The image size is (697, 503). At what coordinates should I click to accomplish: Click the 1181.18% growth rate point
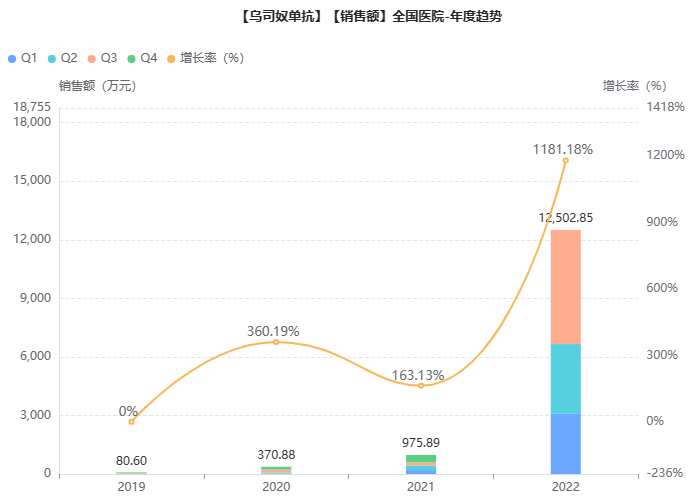coord(566,160)
